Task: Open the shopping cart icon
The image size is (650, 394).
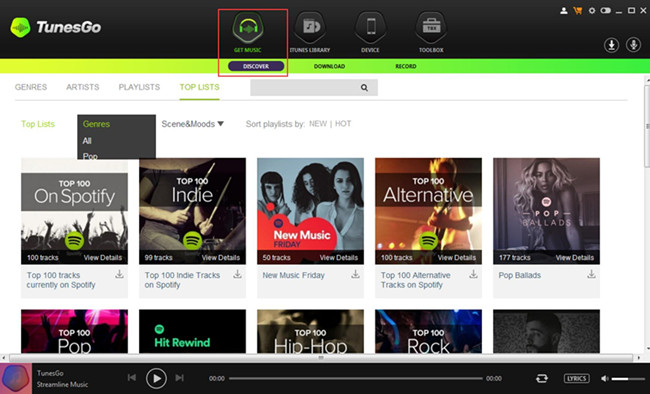Action: point(577,11)
